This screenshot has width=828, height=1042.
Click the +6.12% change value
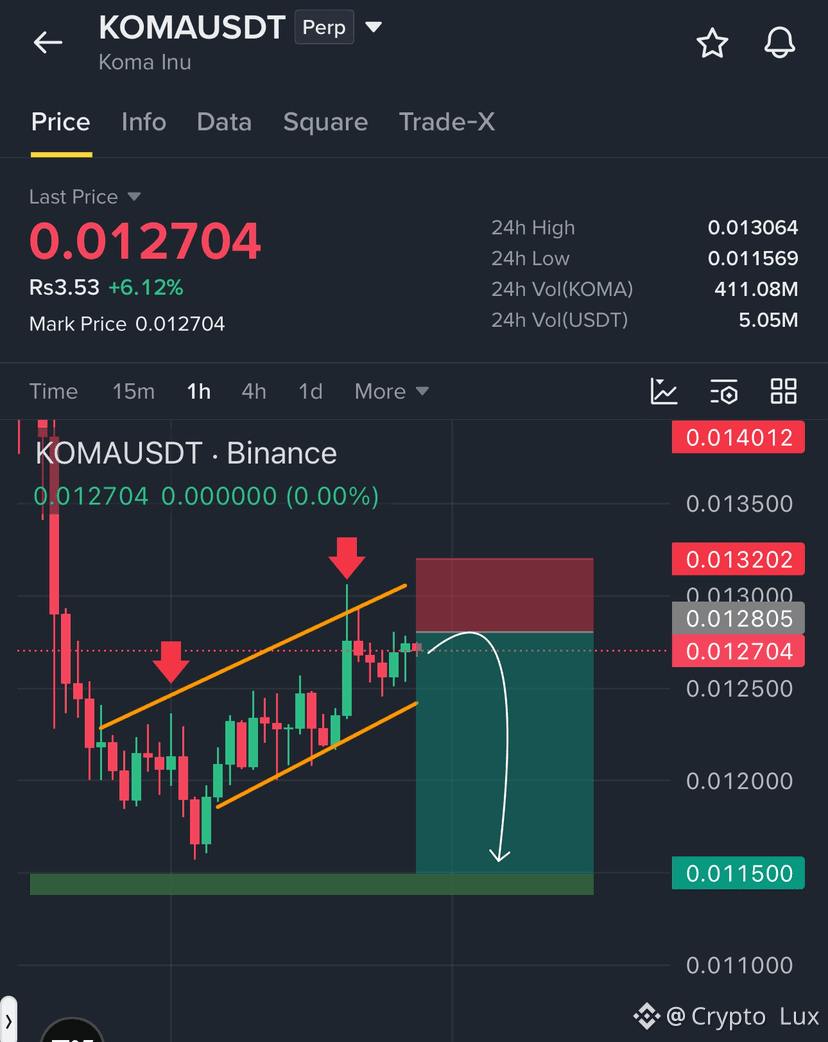[x=146, y=287]
